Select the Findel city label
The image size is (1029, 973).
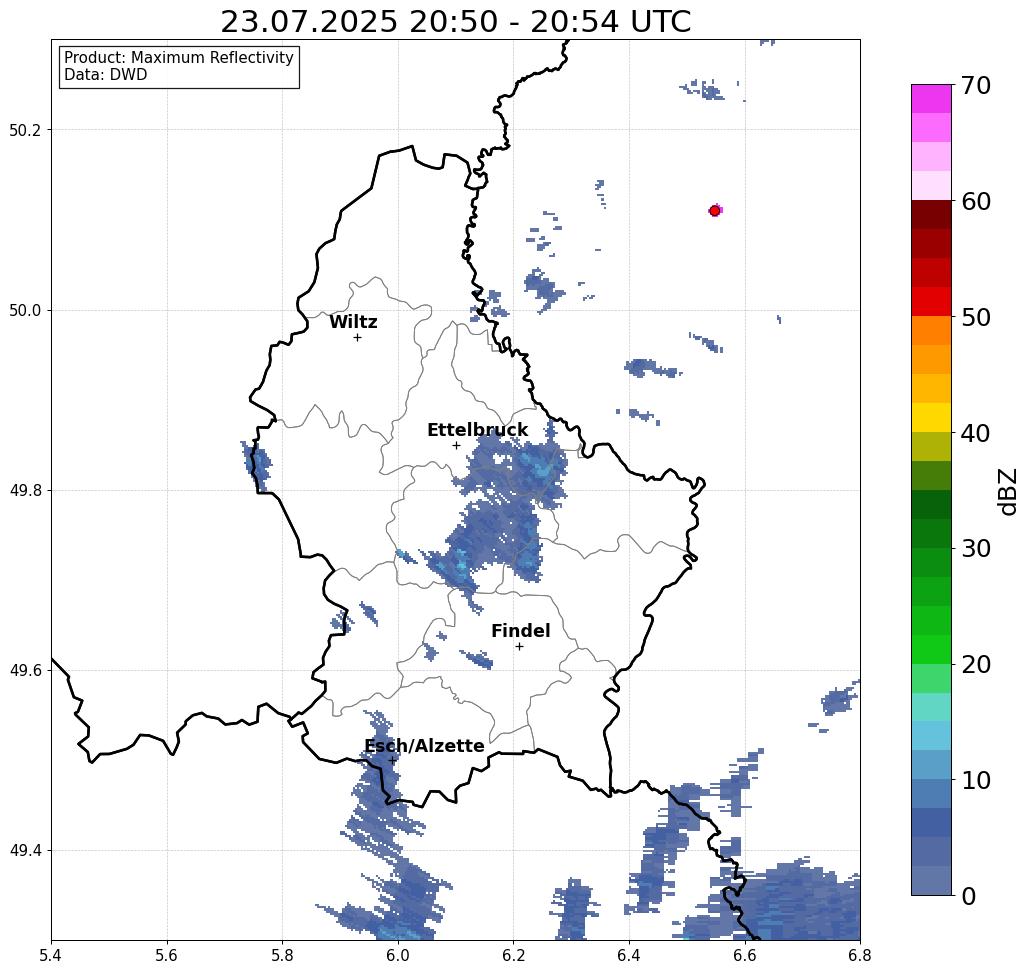tap(520, 631)
